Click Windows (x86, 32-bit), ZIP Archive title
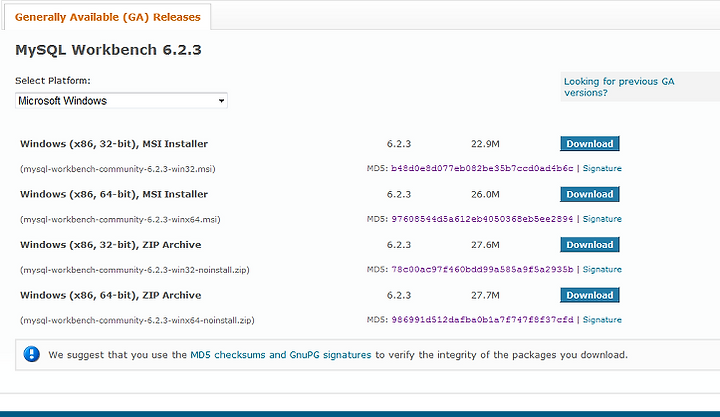Screen dimensions: 720x417 point(111,245)
